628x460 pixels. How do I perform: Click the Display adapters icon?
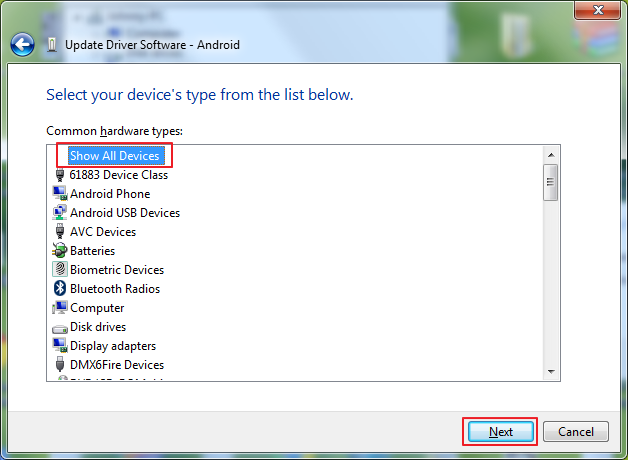point(60,346)
